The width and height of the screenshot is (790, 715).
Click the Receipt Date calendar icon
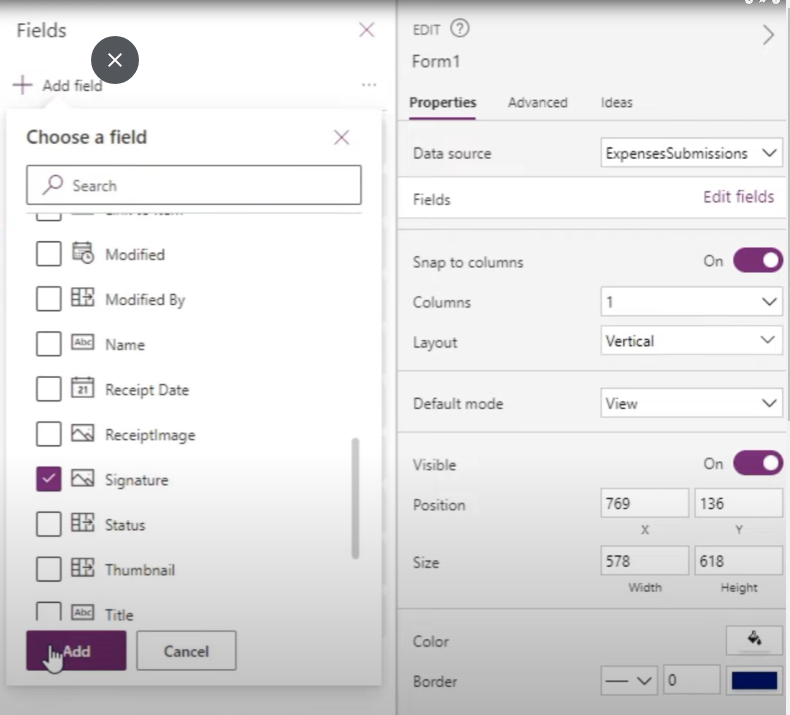[83, 387]
